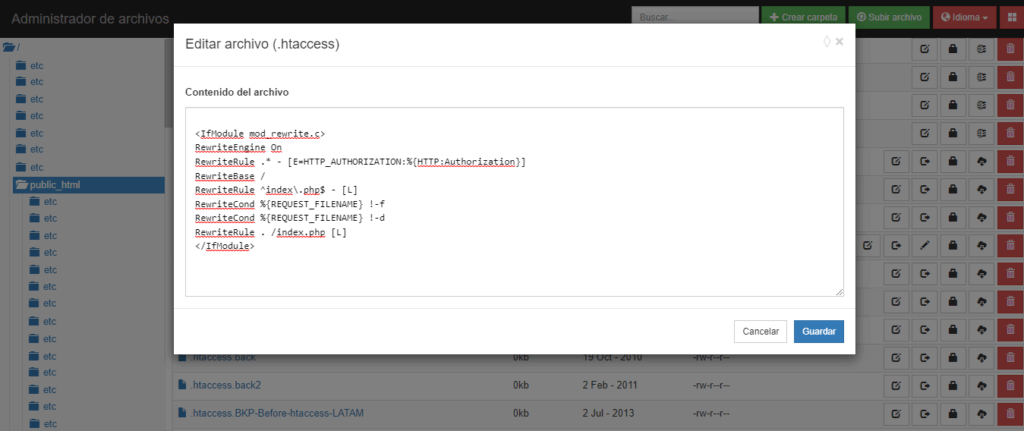This screenshot has height=431, width=1024.
Task: Place cursor on the RewriteEngine On line
Action: (x=238, y=148)
